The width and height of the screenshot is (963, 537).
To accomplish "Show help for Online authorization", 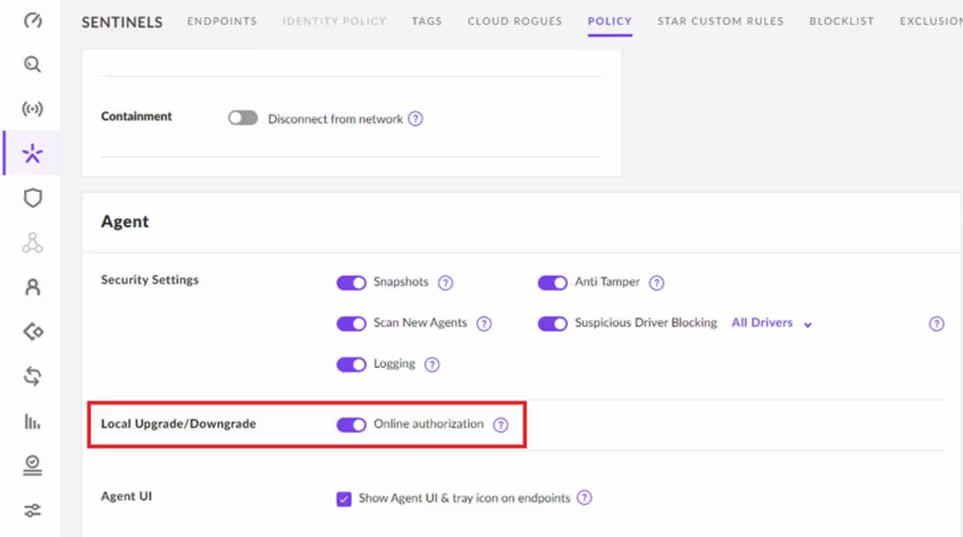I will click(x=501, y=425).
